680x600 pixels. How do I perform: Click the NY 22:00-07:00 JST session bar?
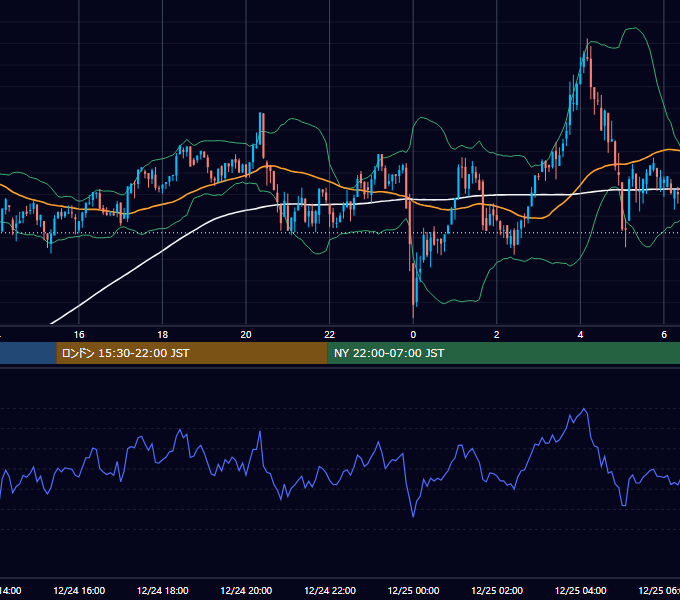coord(503,353)
